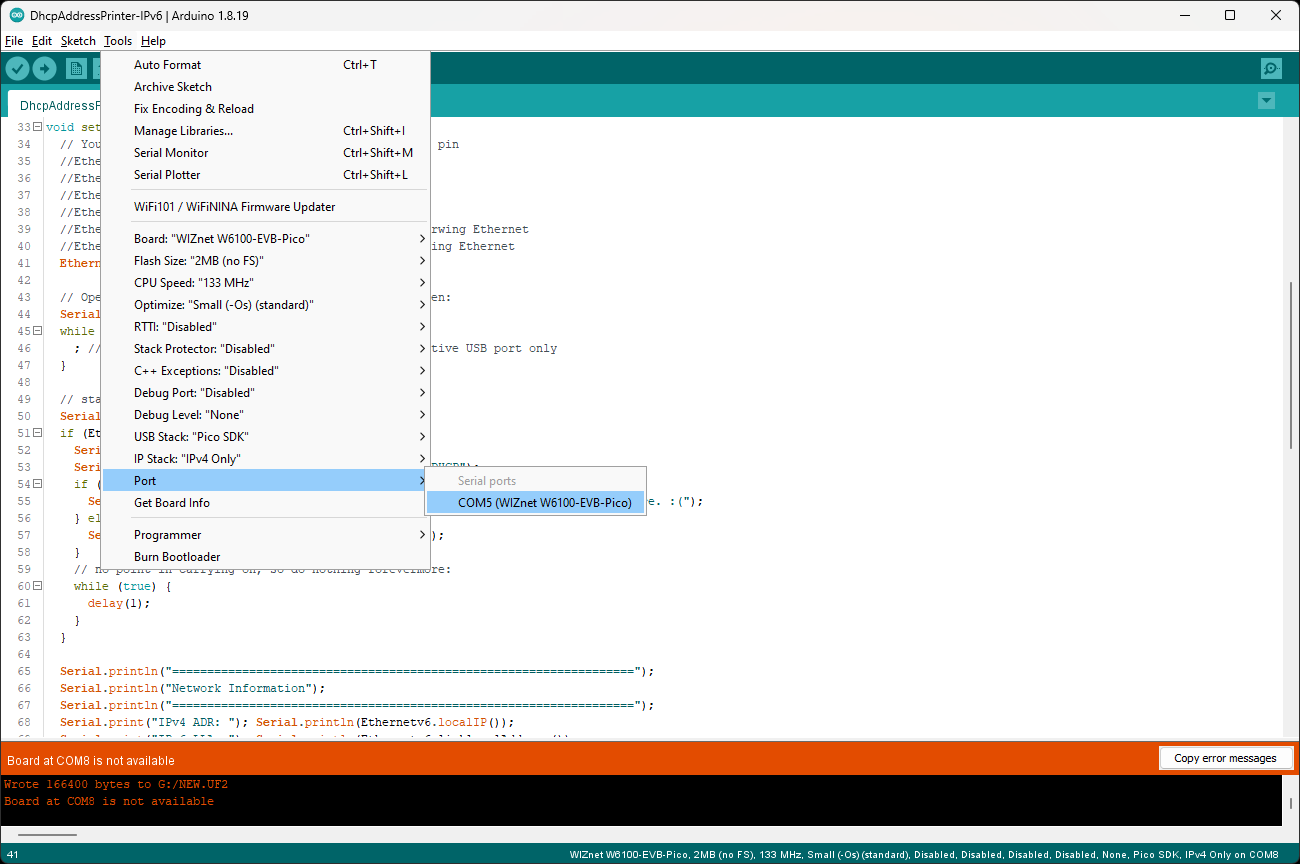The height and width of the screenshot is (864, 1300).
Task: Click the highlighted Port menu entry
Action: [x=266, y=481]
